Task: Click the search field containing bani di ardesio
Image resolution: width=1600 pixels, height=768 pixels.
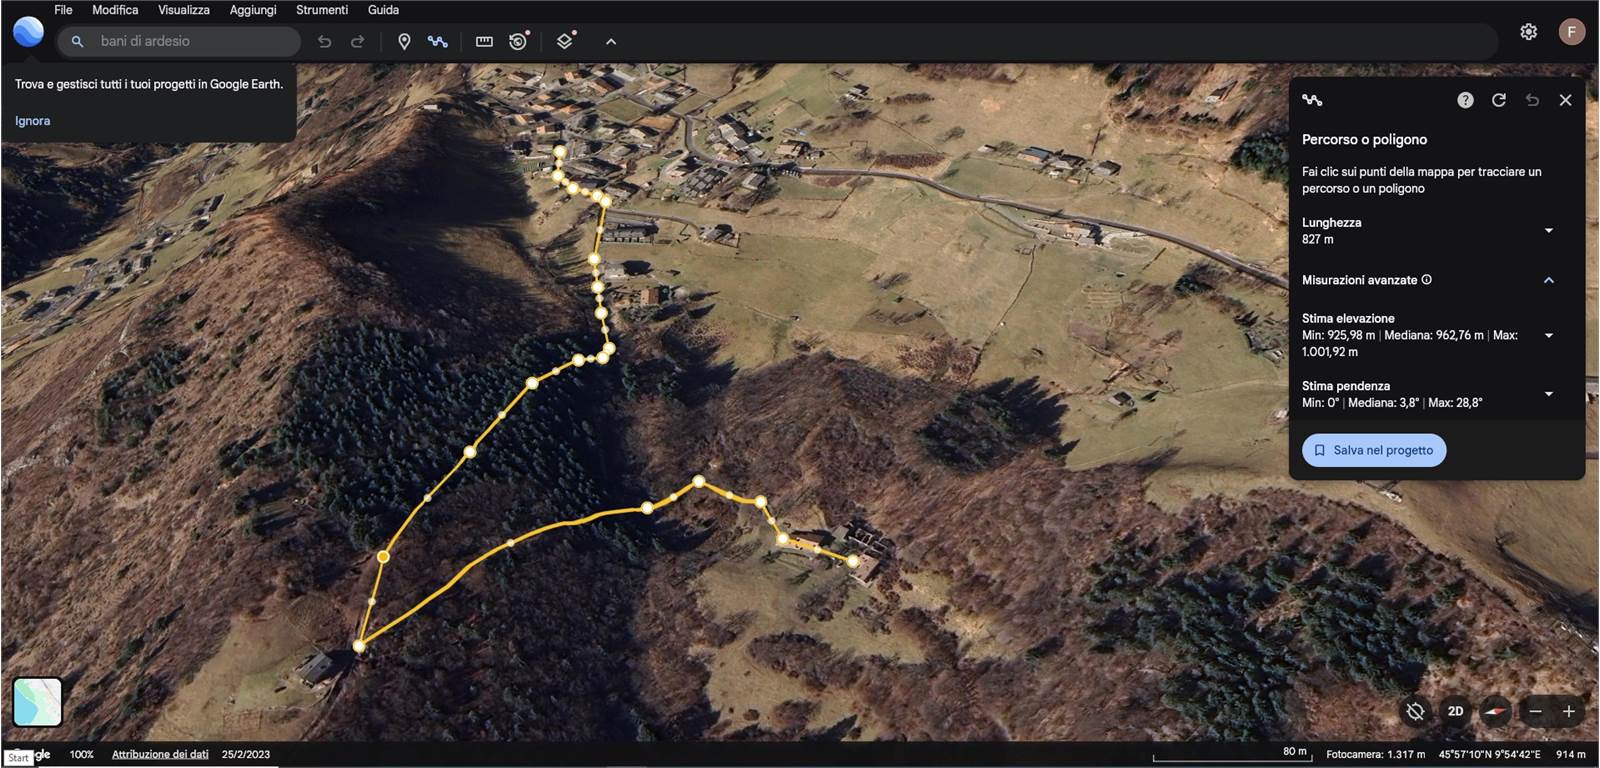Action: (190, 41)
